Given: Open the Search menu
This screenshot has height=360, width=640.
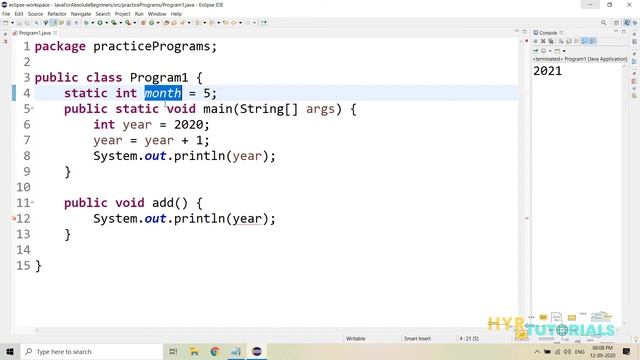Looking at the screenshot, I should (103, 14).
